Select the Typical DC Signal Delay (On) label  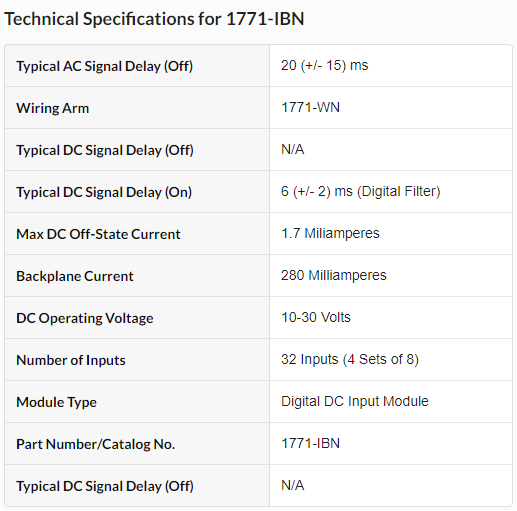[104, 192]
